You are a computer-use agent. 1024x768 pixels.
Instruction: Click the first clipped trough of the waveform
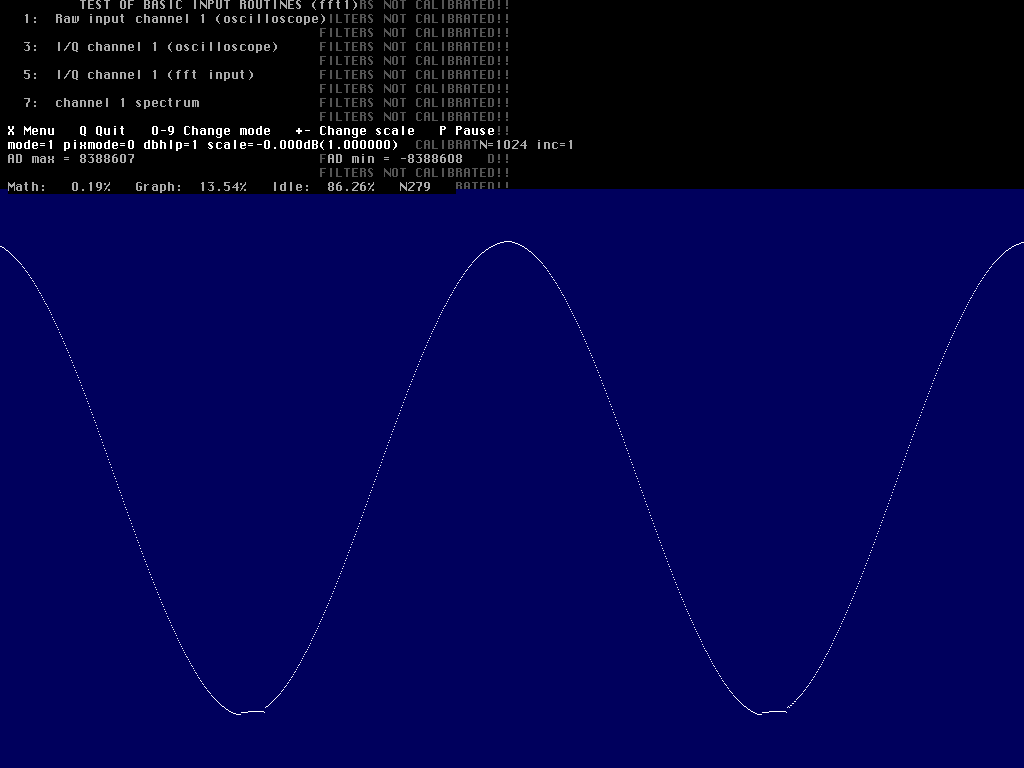pyautogui.click(x=251, y=712)
